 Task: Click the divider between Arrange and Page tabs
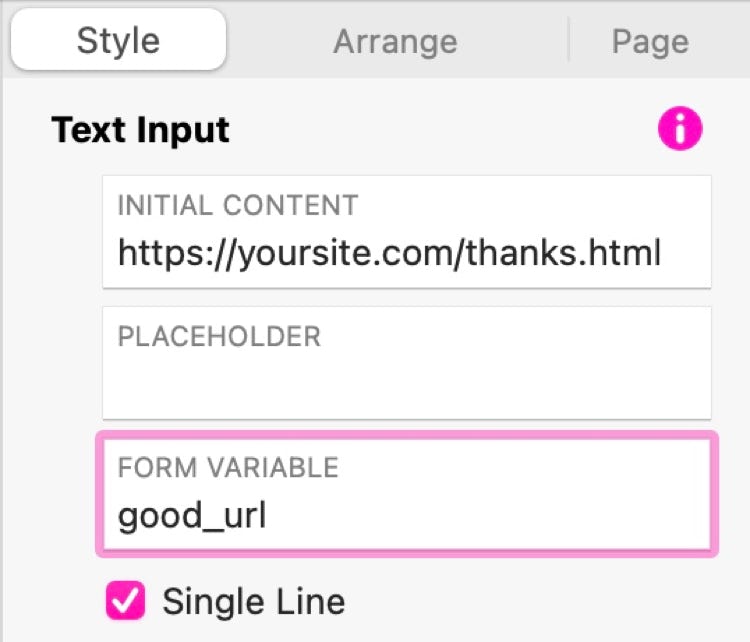(x=568, y=39)
